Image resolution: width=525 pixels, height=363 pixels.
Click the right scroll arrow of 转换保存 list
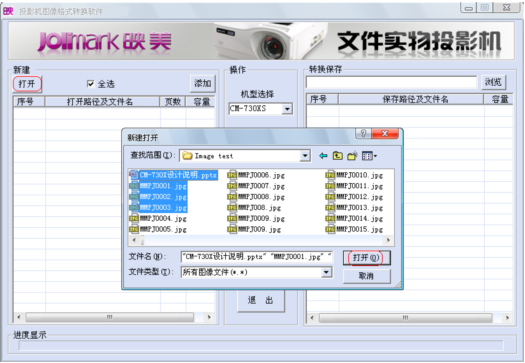508,317
